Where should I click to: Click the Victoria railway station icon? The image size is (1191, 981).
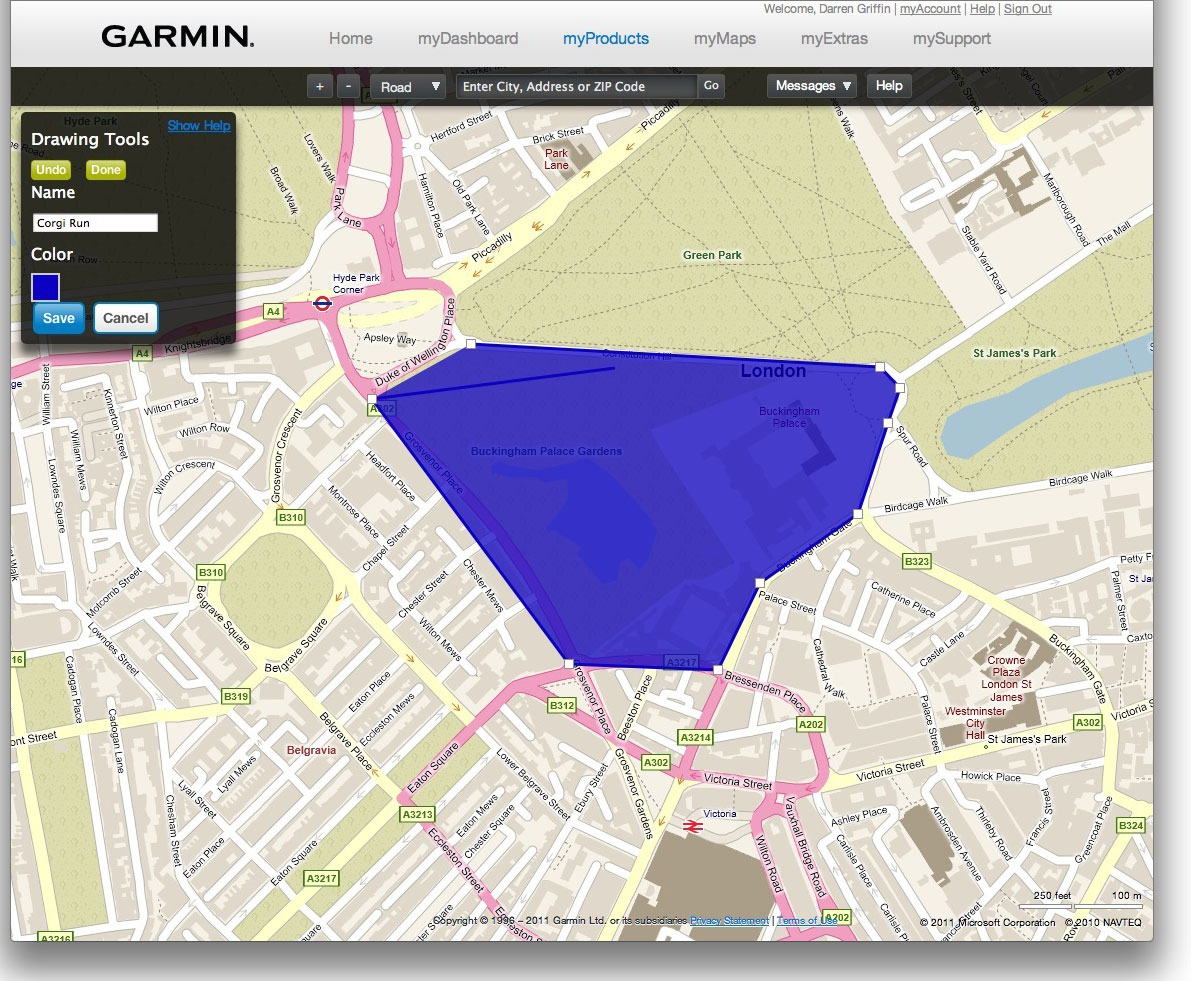tap(692, 826)
